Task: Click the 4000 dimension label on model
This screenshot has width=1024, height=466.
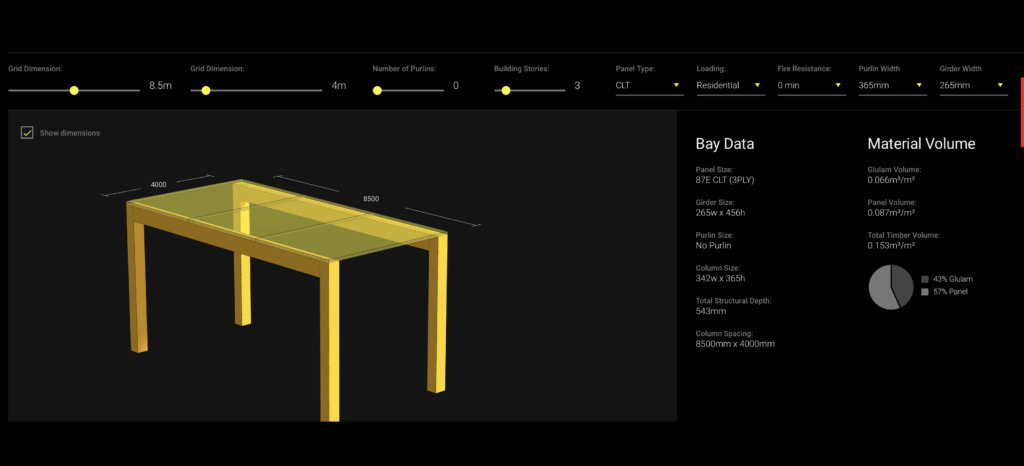Action: click(x=158, y=185)
